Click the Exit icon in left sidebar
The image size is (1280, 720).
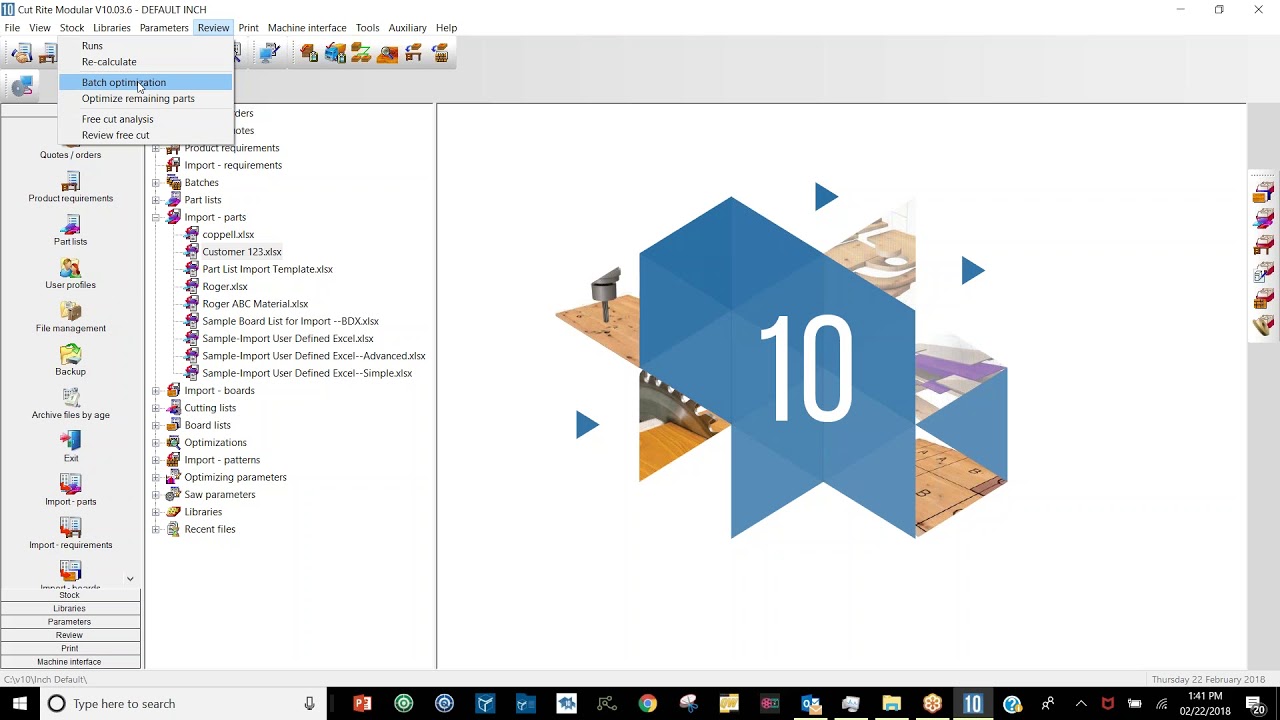click(x=70, y=441)
